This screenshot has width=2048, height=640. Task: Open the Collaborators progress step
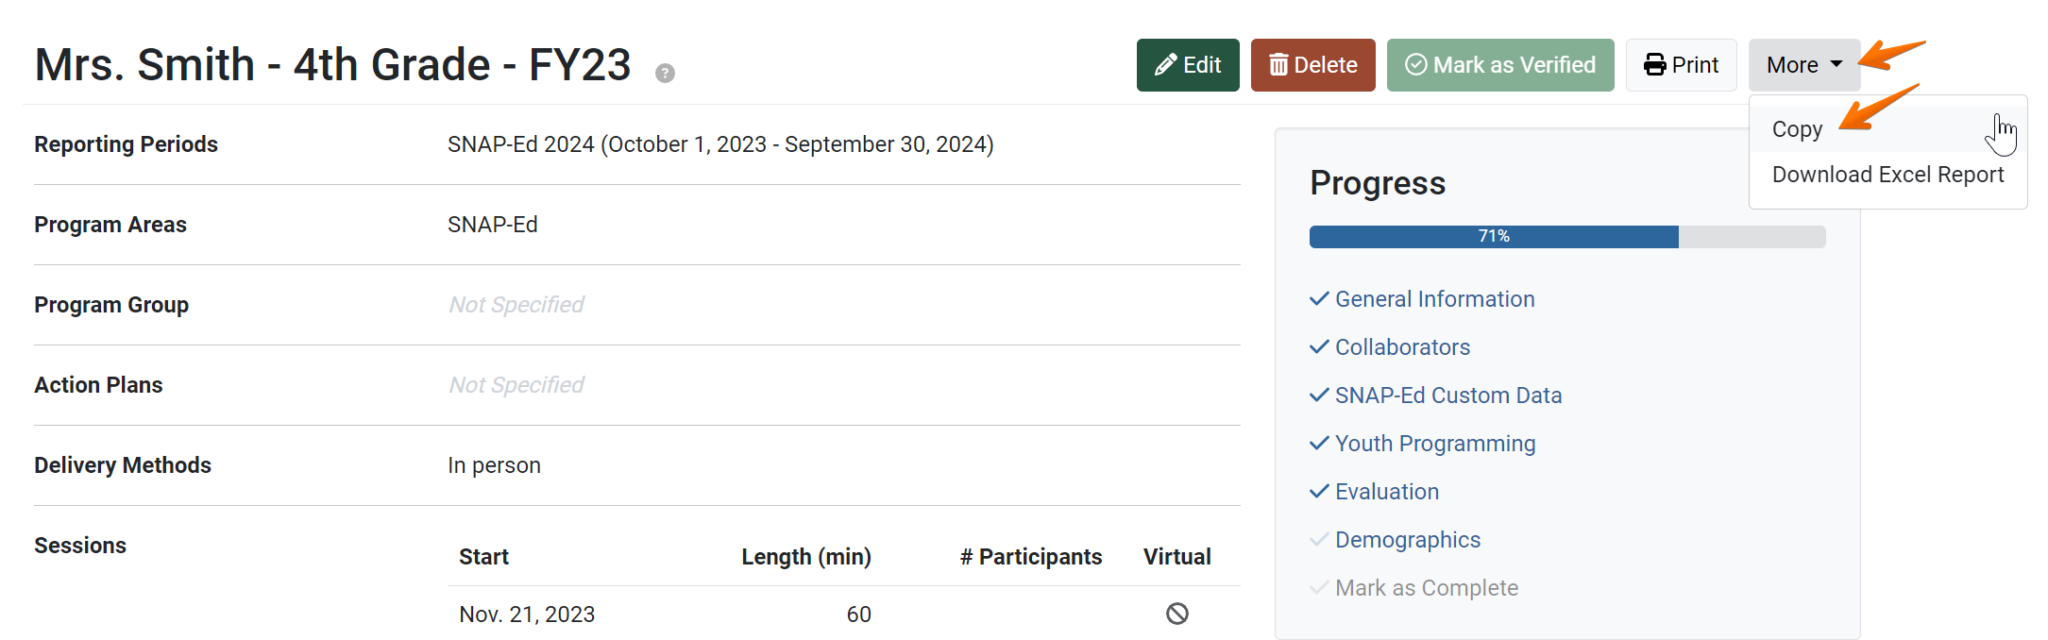[1402, 347]
